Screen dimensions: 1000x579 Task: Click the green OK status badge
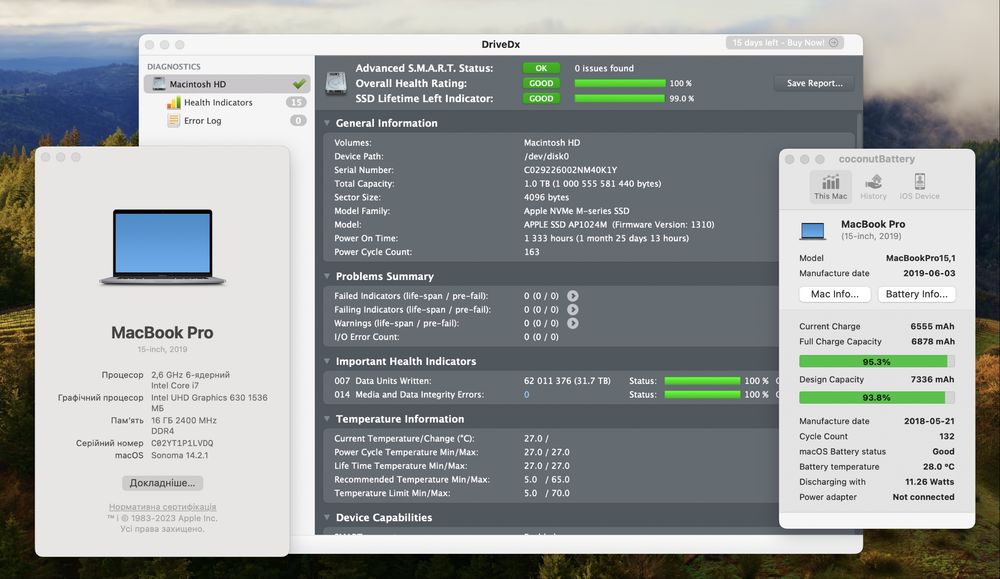tap(541, 68)
